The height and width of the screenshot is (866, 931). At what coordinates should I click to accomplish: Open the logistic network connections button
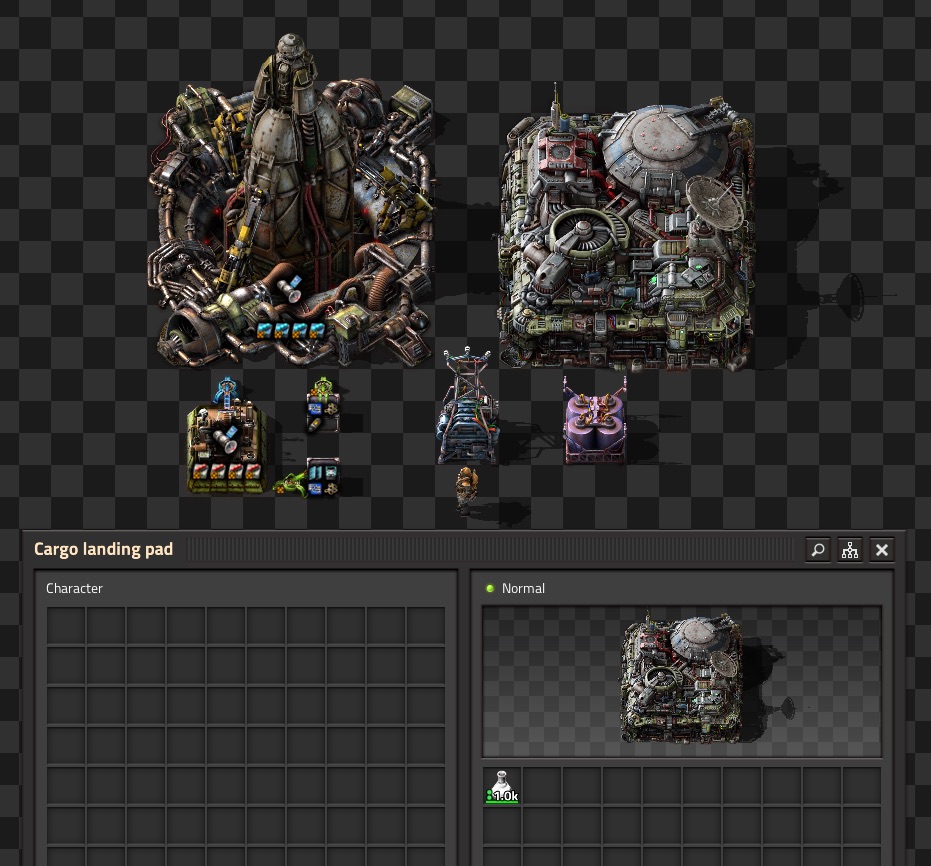click(x=850, y=550)
